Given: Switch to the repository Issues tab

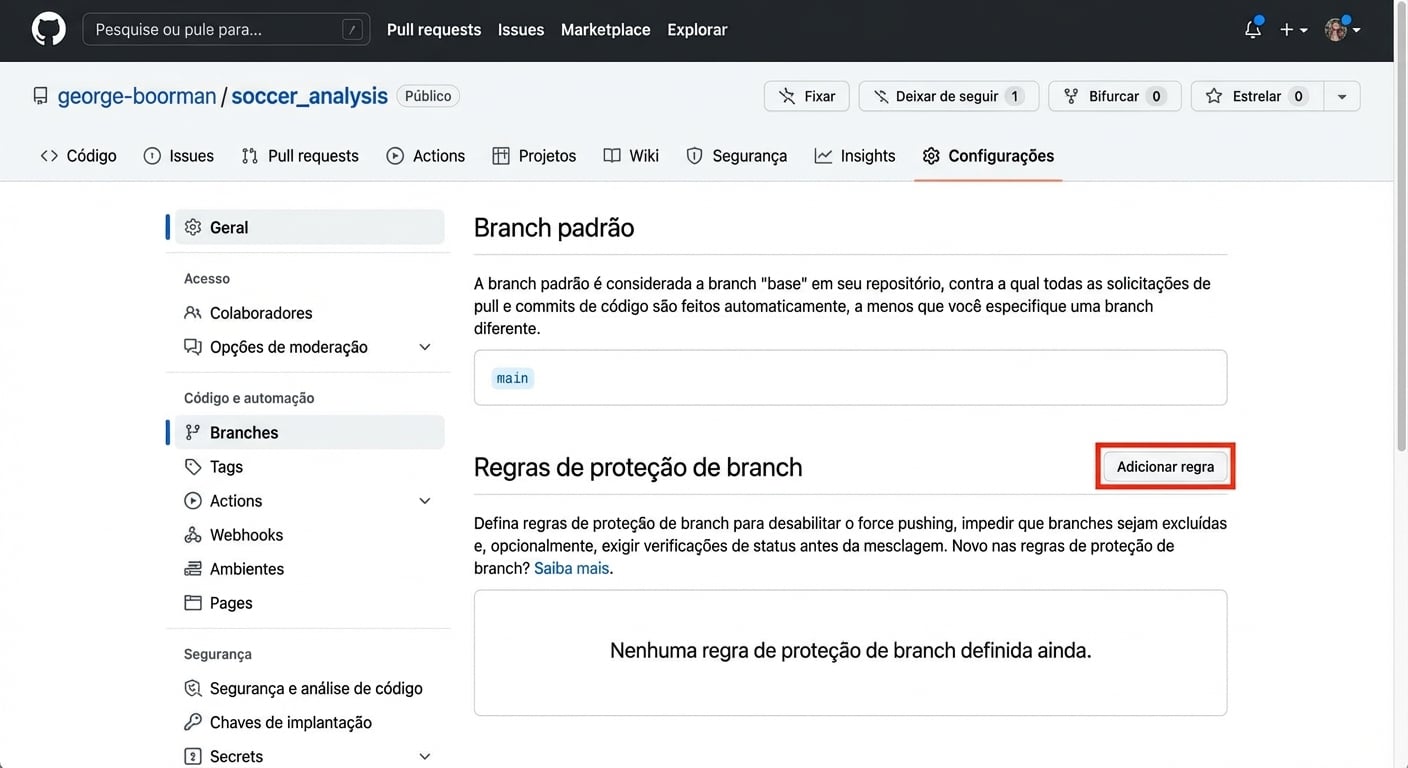Looking at the screenshot, I should click(x=179, y=156).
